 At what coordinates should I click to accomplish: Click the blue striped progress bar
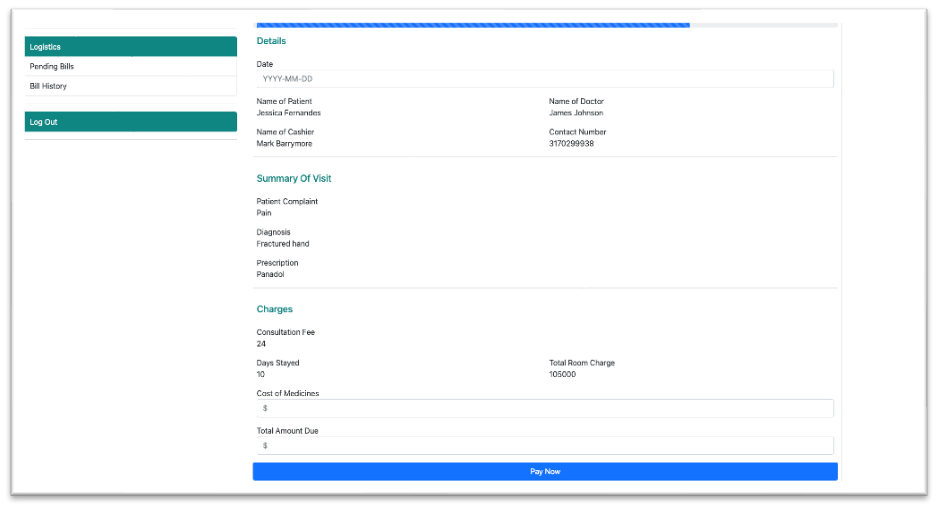coord(473,25)
